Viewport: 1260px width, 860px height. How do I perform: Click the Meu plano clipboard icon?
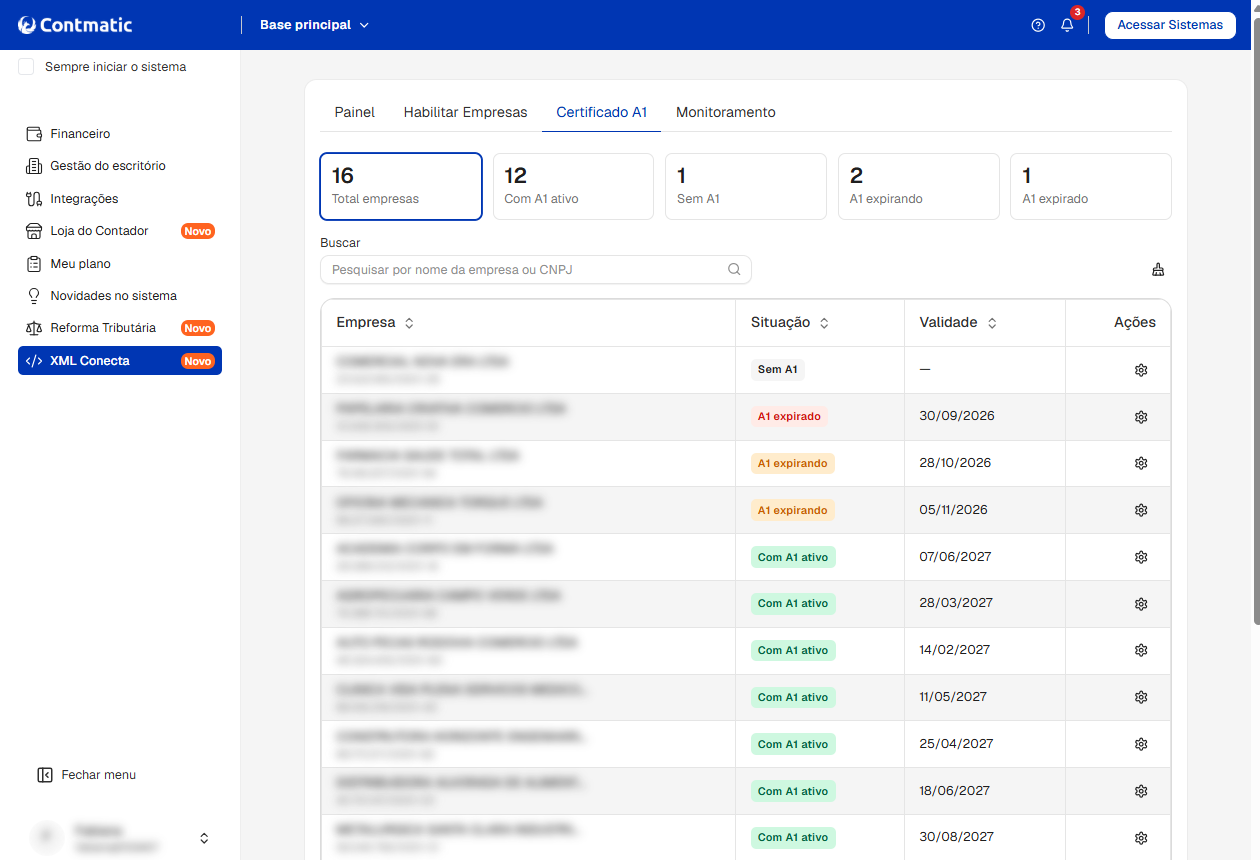coord(33,264)
